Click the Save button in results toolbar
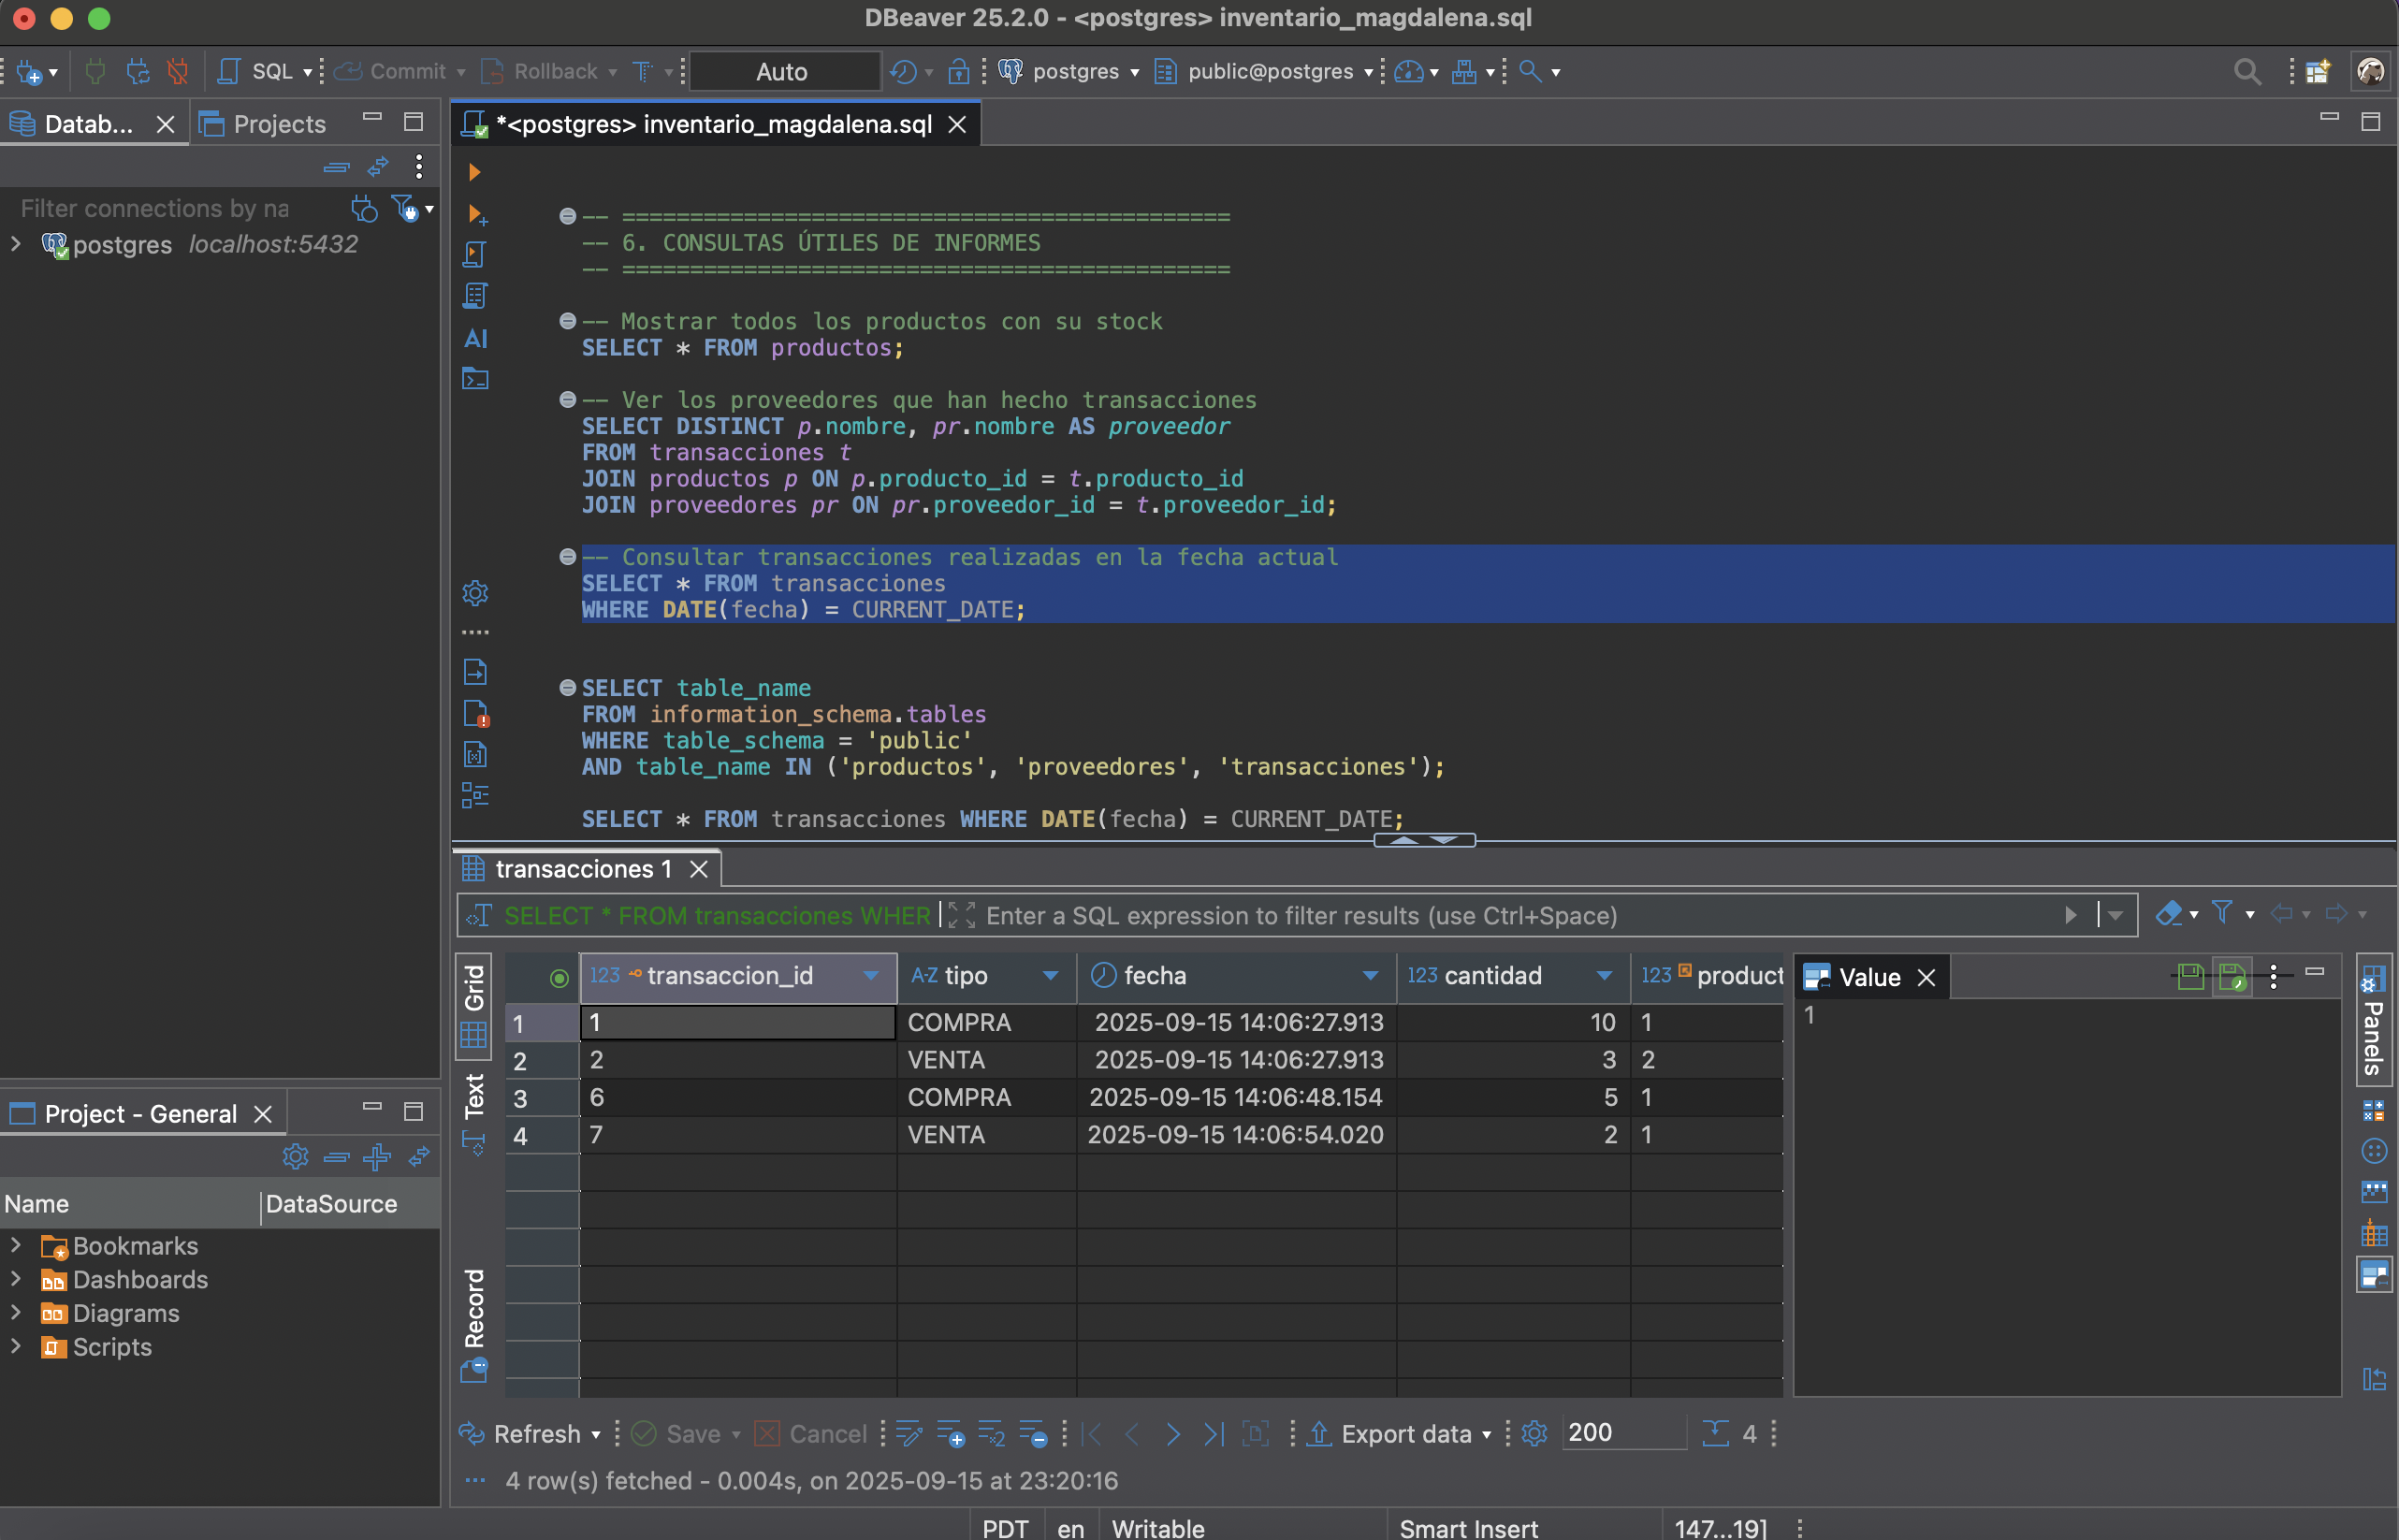This screenshot has width=2399, height=1540. (677, 1434)
